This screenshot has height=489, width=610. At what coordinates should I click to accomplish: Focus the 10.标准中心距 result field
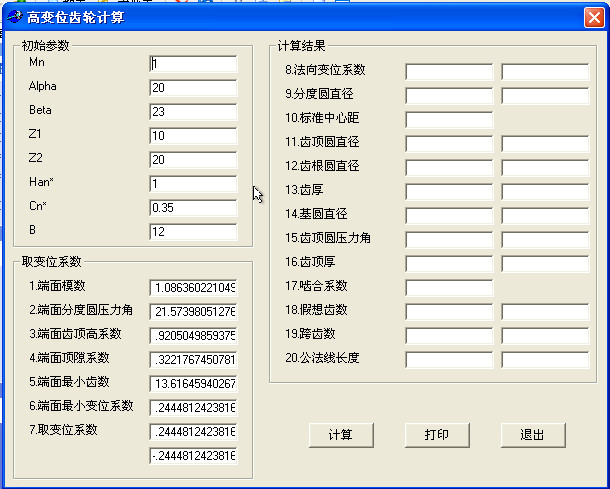(449, 120)
